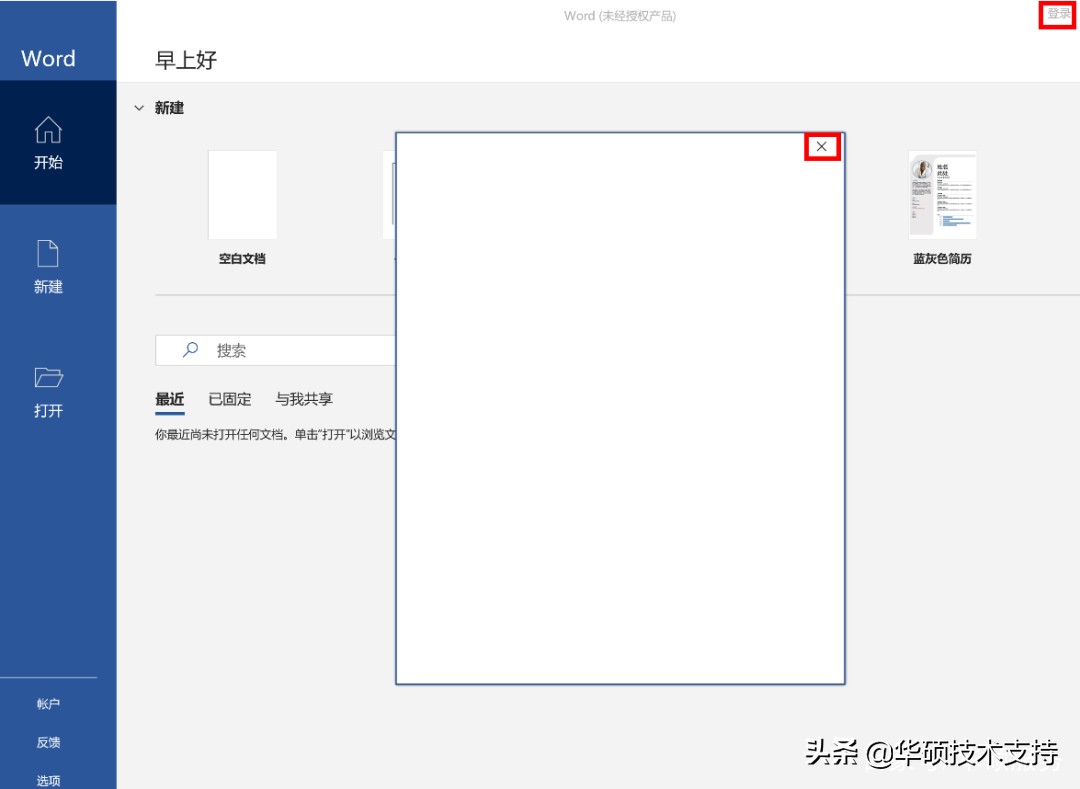Click the 早上好 greeting heading
This screenshot has width=1080, height=789.
[x=186, y=60]
